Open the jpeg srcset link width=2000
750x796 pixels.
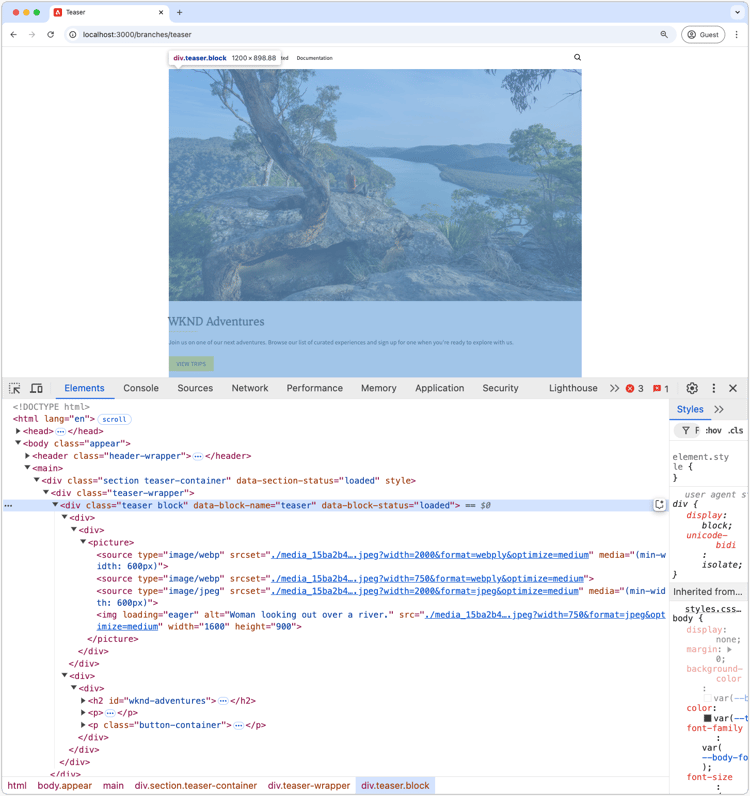[x=425, y=591]
